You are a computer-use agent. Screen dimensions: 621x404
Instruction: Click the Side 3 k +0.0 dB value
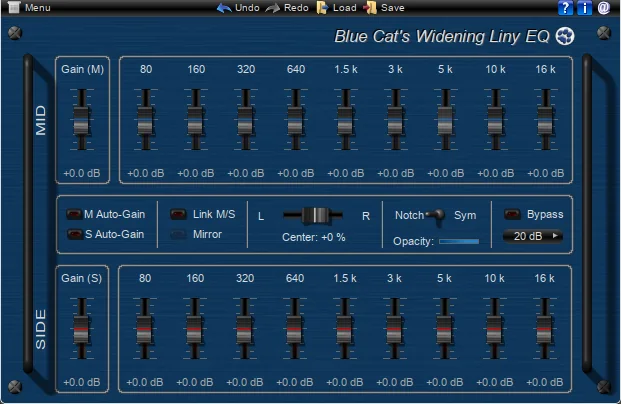point(394,382)
